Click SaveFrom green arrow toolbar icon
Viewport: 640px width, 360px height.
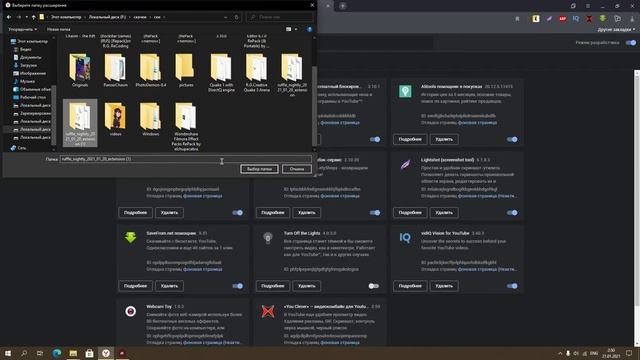pos(602,18)
